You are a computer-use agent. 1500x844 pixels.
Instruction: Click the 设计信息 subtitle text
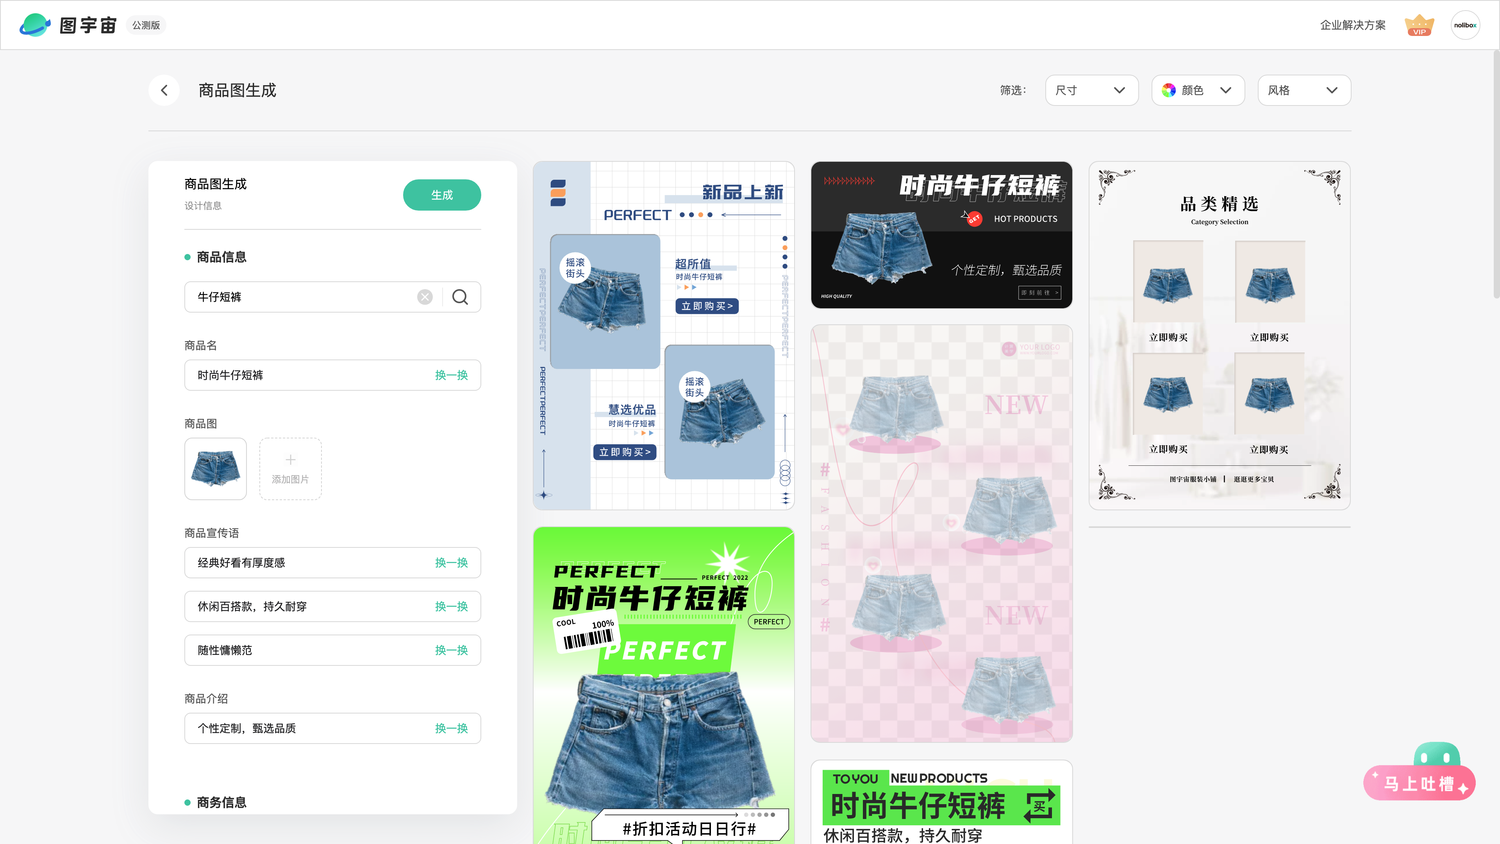(x=203, y=206)
